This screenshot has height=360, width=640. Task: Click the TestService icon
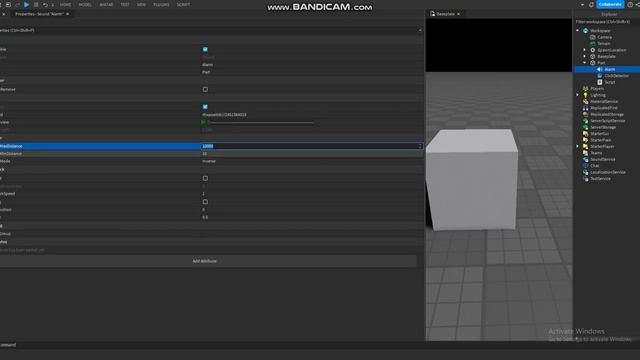pos(585,179)
